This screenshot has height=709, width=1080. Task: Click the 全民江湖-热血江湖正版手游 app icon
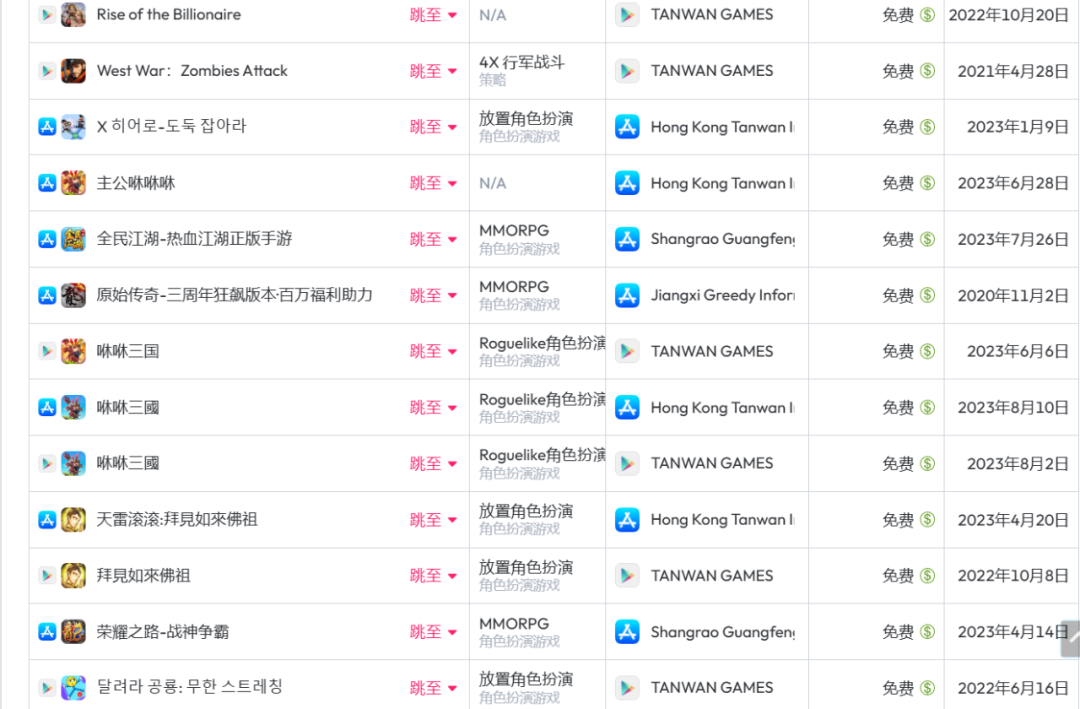pyautogui.click(x=73, y=239)
